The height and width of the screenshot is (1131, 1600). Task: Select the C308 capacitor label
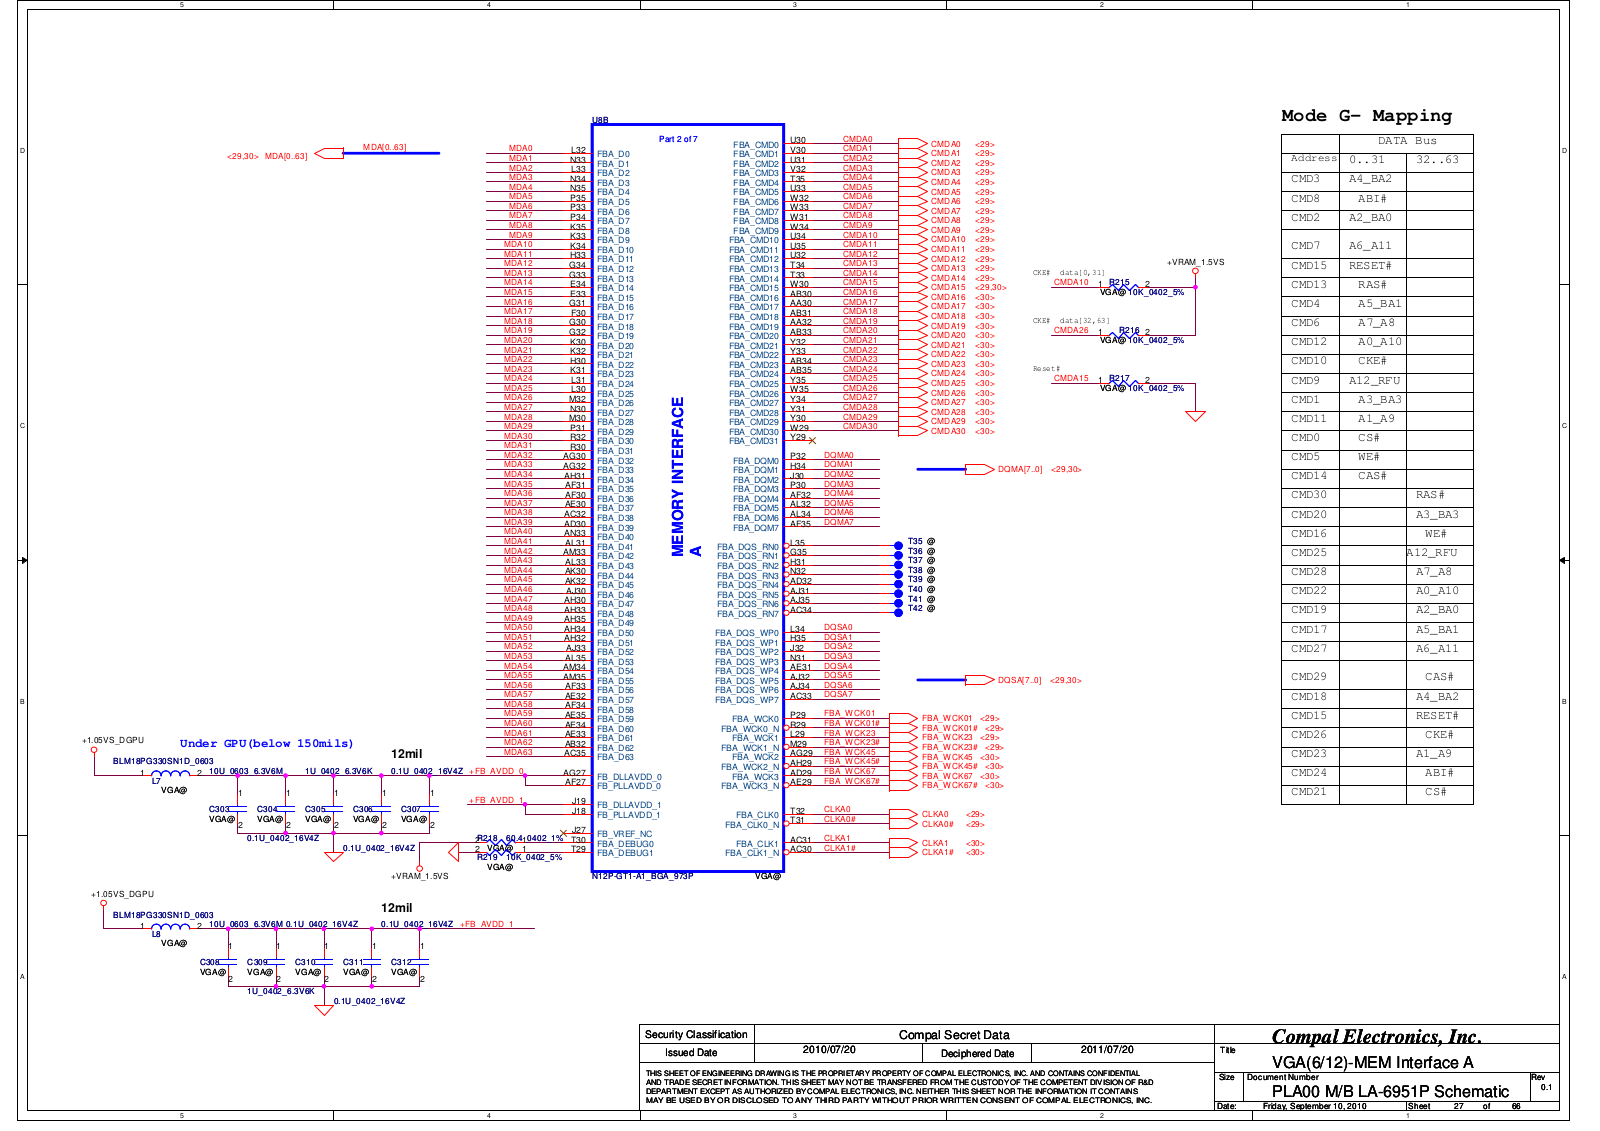(209, 962)
